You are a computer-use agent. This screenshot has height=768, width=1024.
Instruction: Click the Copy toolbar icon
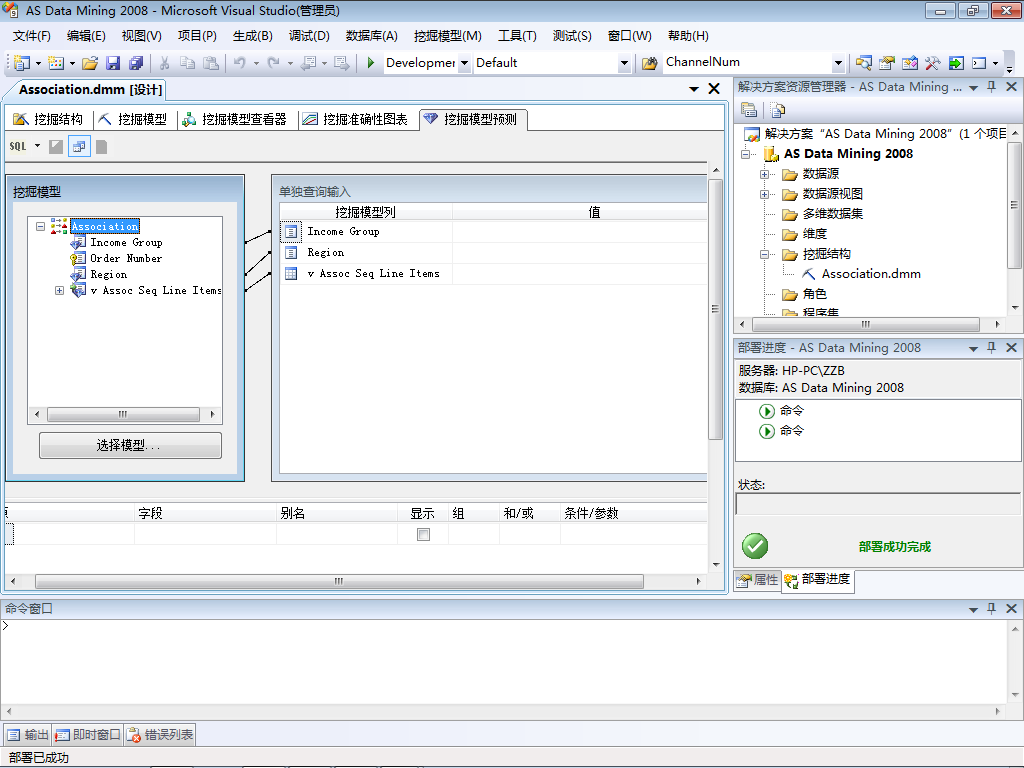point(187,63)
